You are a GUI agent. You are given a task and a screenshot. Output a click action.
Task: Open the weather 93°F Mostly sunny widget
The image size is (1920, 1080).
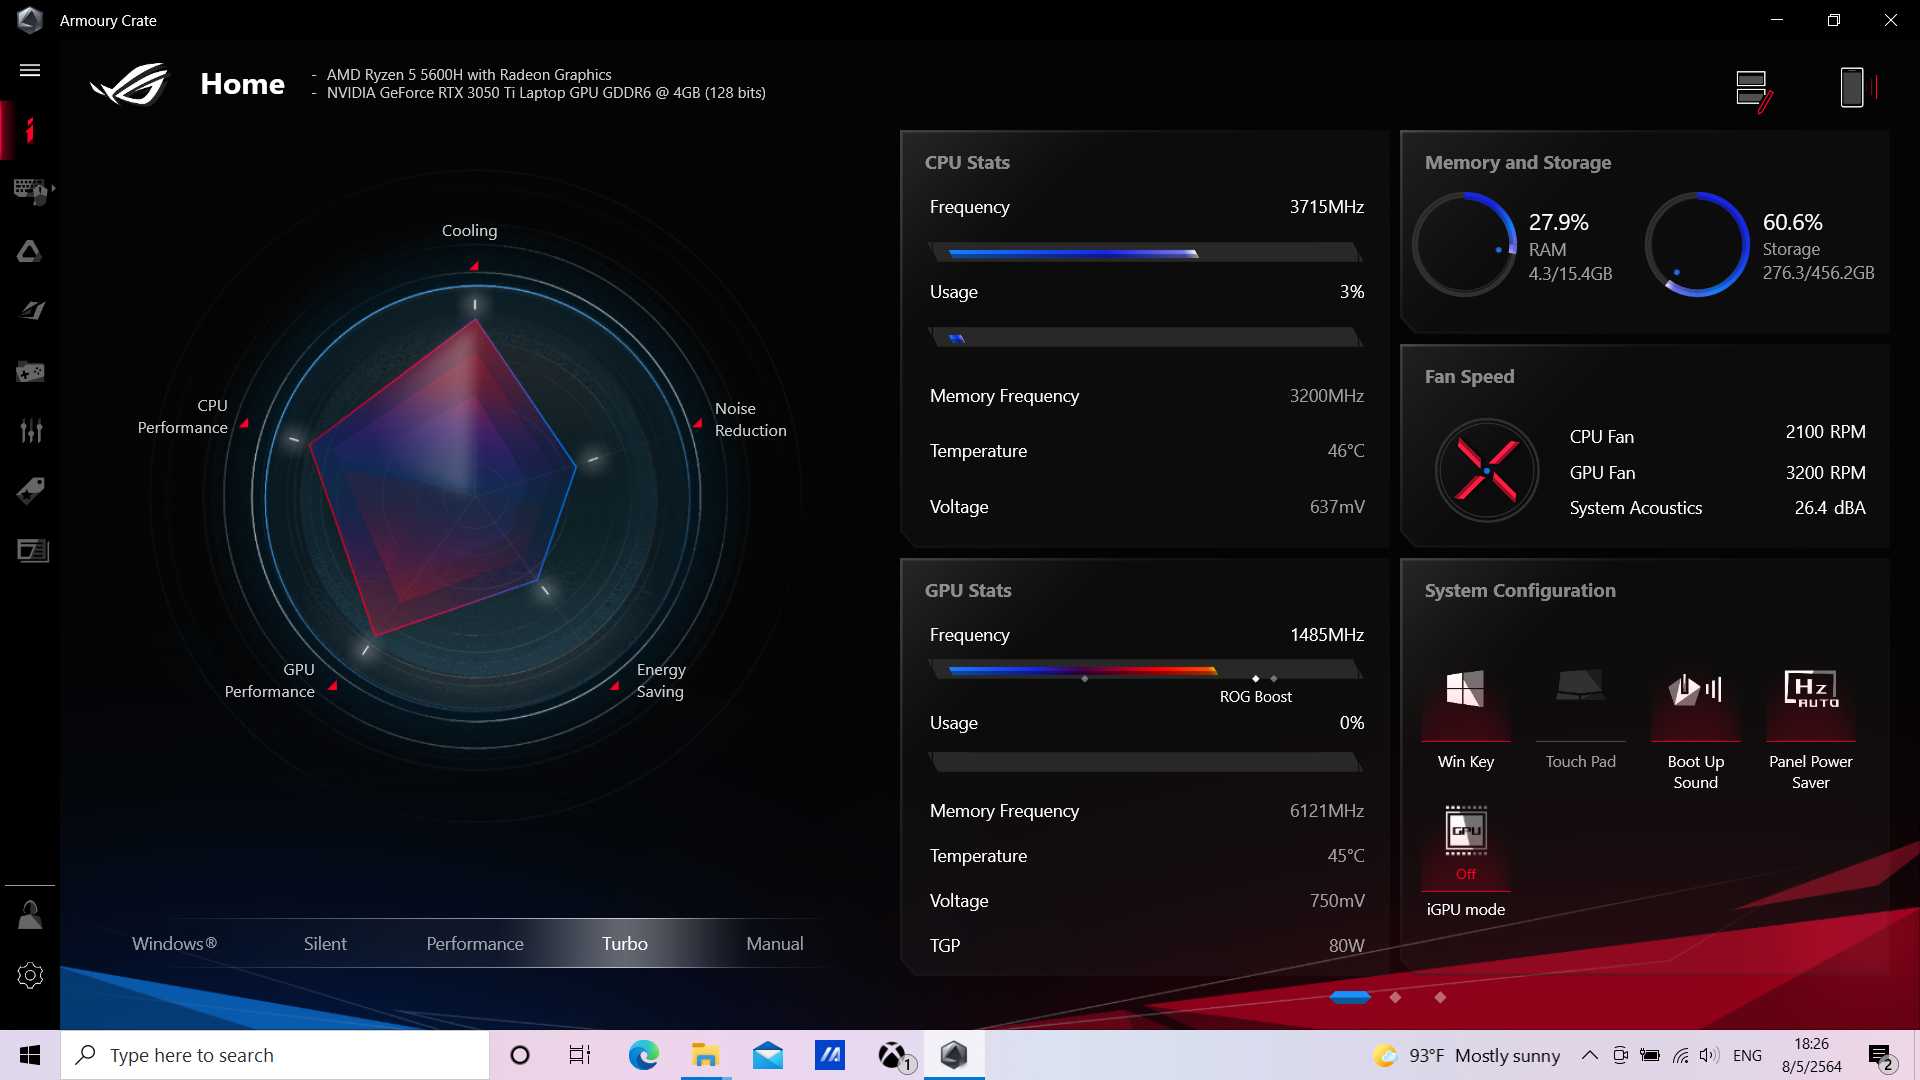point(1467,1055)
